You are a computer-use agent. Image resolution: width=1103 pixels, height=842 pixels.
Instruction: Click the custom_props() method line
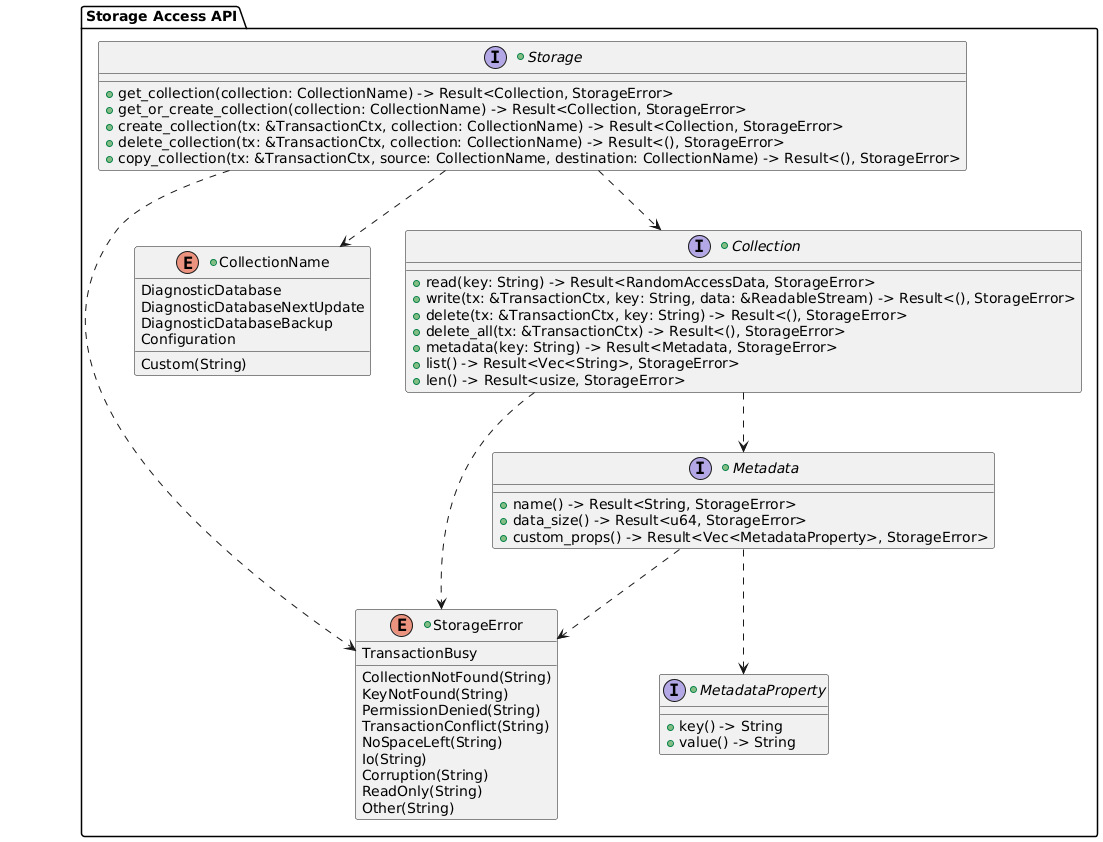pos(750,537)
